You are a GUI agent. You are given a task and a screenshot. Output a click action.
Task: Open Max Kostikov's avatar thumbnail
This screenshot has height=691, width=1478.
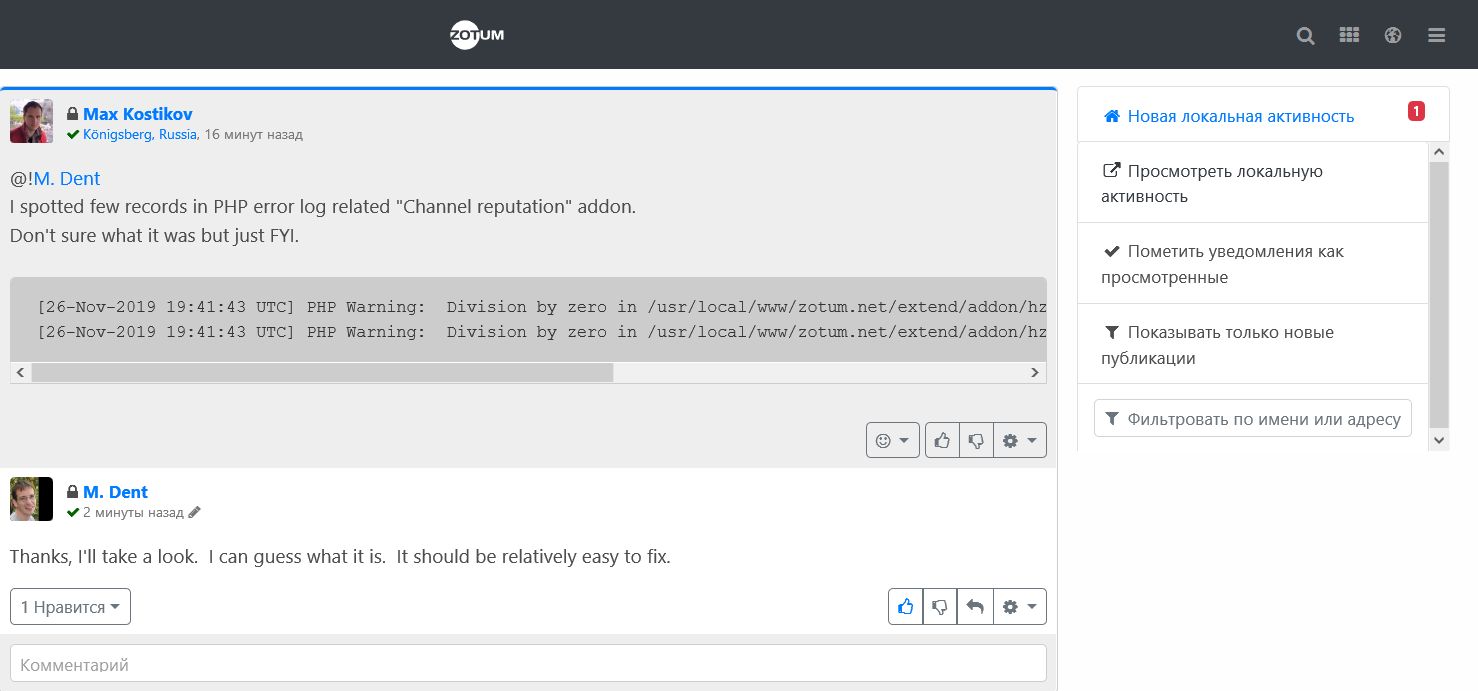pyautogui.click(x=31, y=121)
